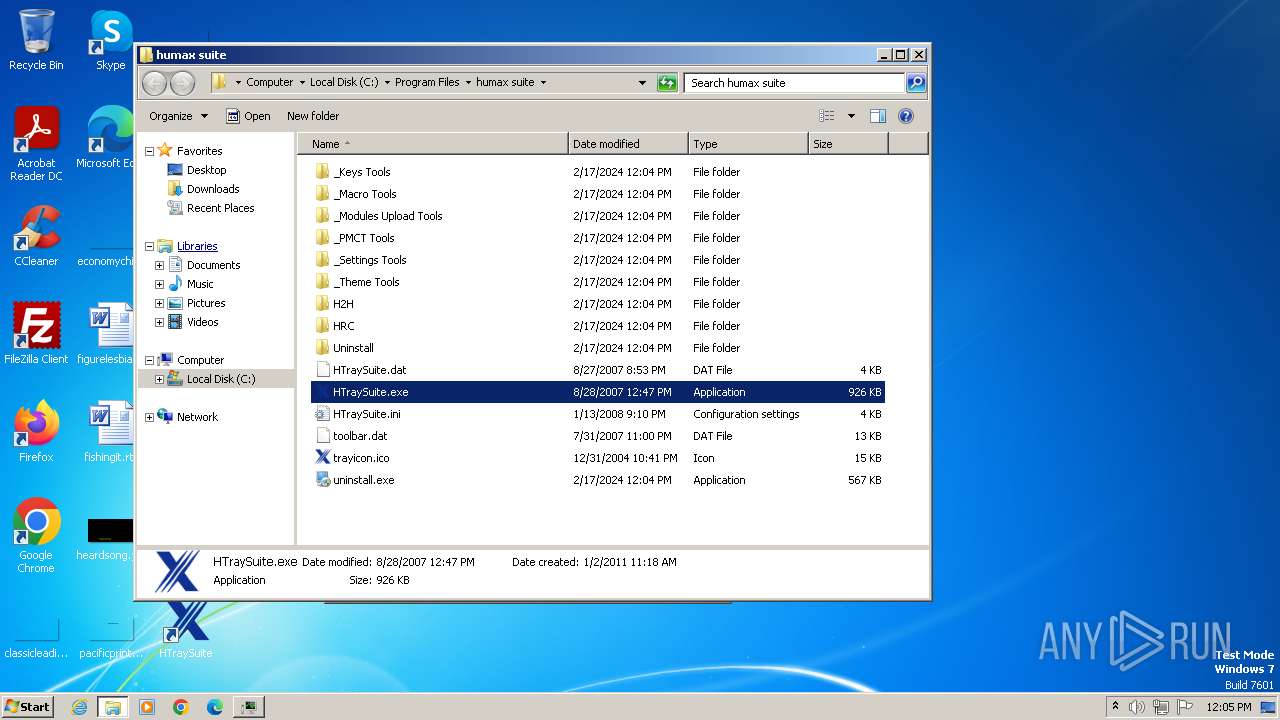Open the view options dropdown arrow

851,116
